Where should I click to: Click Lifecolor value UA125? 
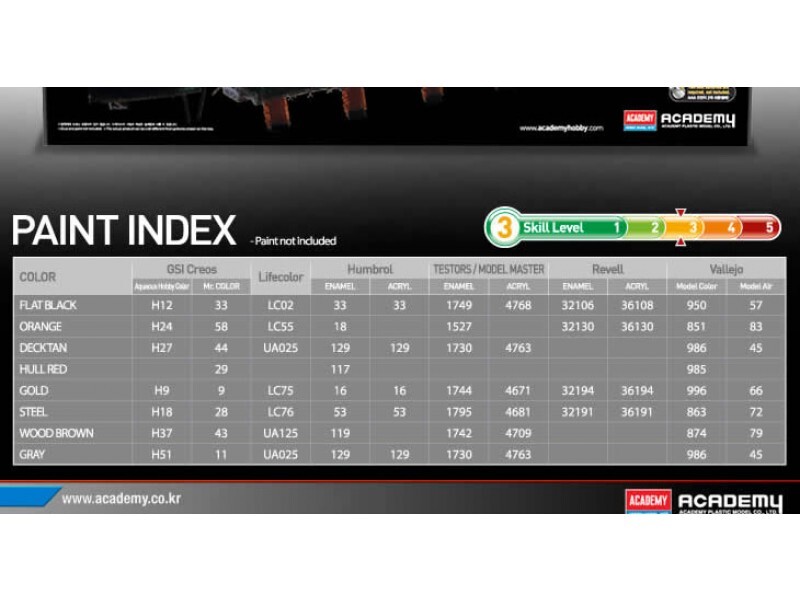(x=281, y=433)
